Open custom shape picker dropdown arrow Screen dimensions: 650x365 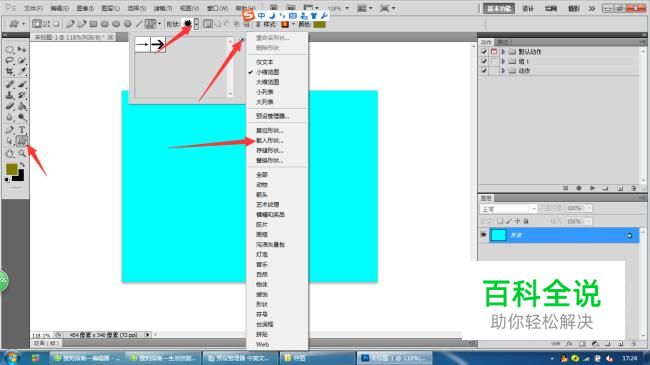(196, 24)
